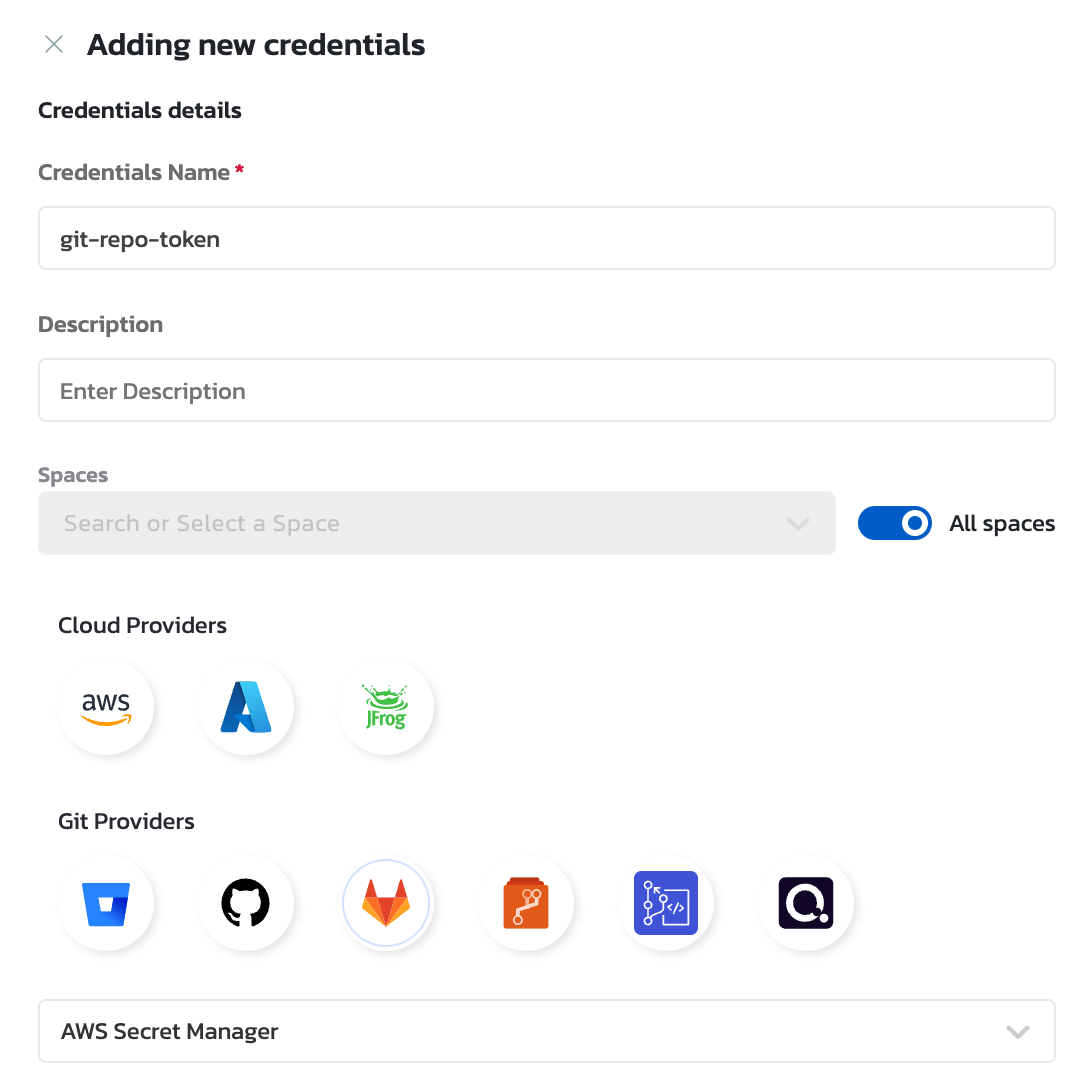Image resolution: width=1082 pixels, height=1092 pixels.
Task: Expand the AWS Secret Manager dropdown
Action: [546, 1031]
